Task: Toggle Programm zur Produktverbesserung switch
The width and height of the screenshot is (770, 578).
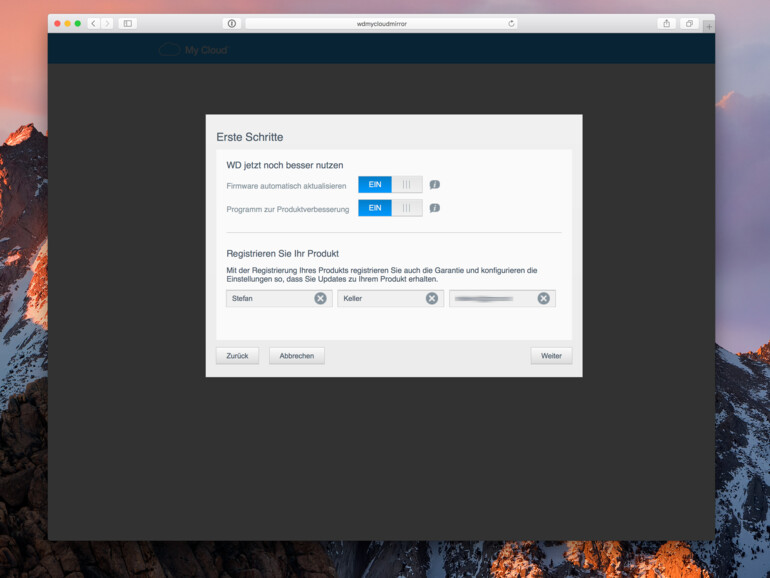Action: [x=390, y=208]
